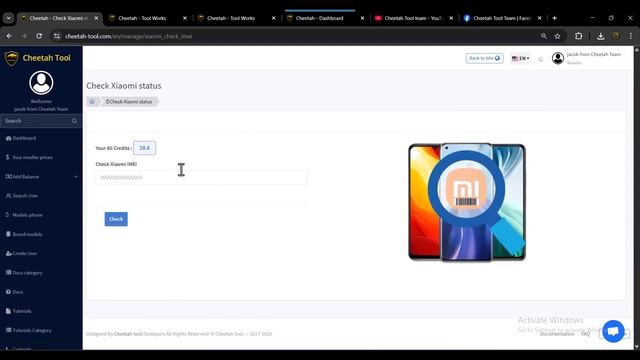Click the Xiaomi phones magnifier image
The height and width of the screenshot is (360, 640).
pyautogui.click(x=467, y=202)
